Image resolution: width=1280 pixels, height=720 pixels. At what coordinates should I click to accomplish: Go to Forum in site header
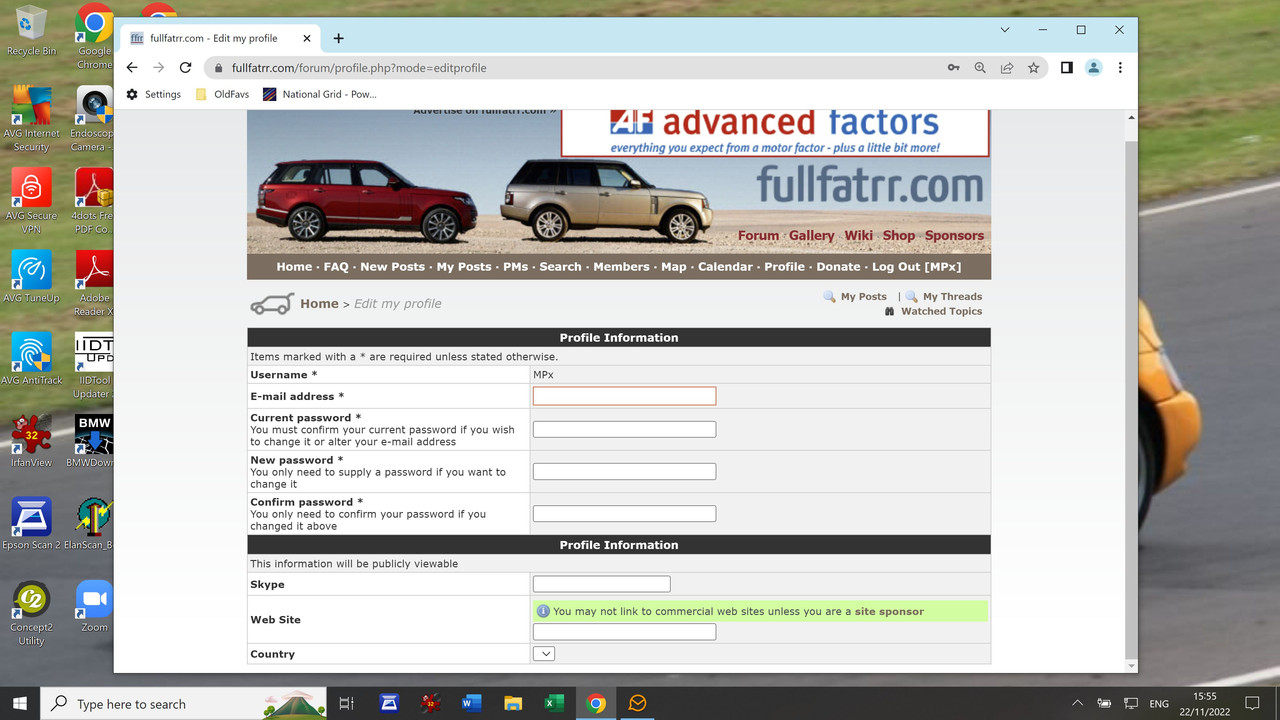tap(758, 236)
